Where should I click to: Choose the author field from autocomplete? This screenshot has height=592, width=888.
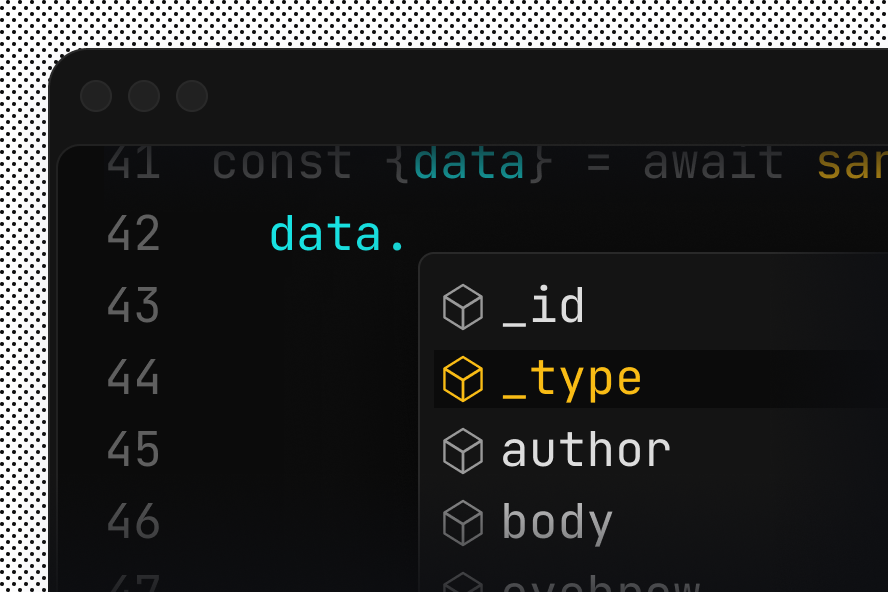coord(586,449)
